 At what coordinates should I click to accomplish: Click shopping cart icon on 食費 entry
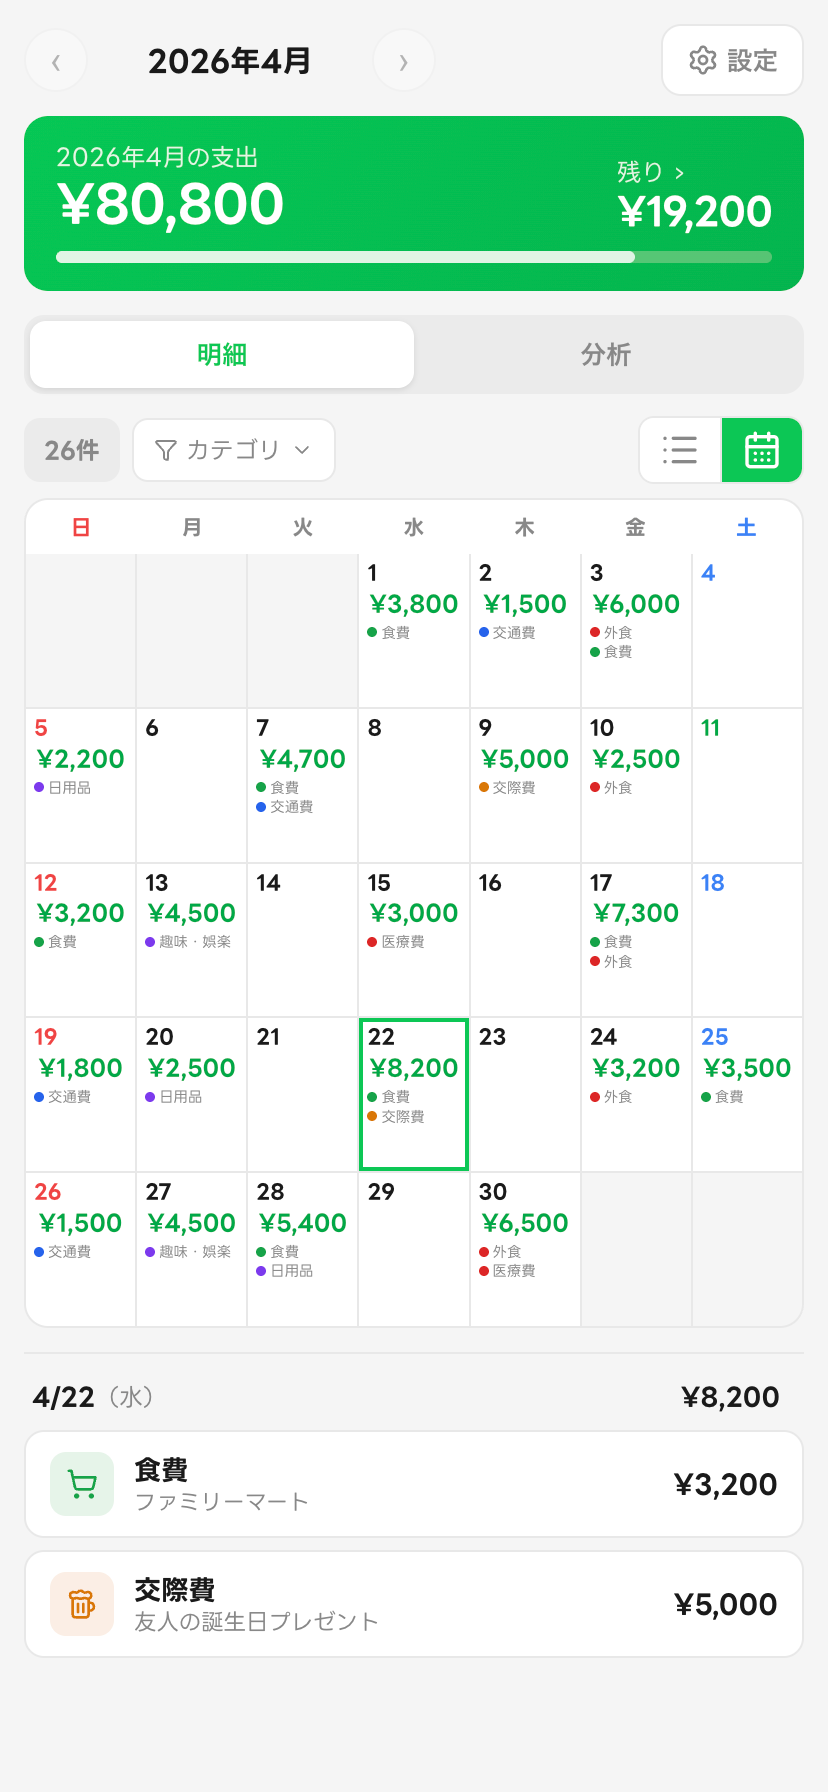coord(82,1484)
